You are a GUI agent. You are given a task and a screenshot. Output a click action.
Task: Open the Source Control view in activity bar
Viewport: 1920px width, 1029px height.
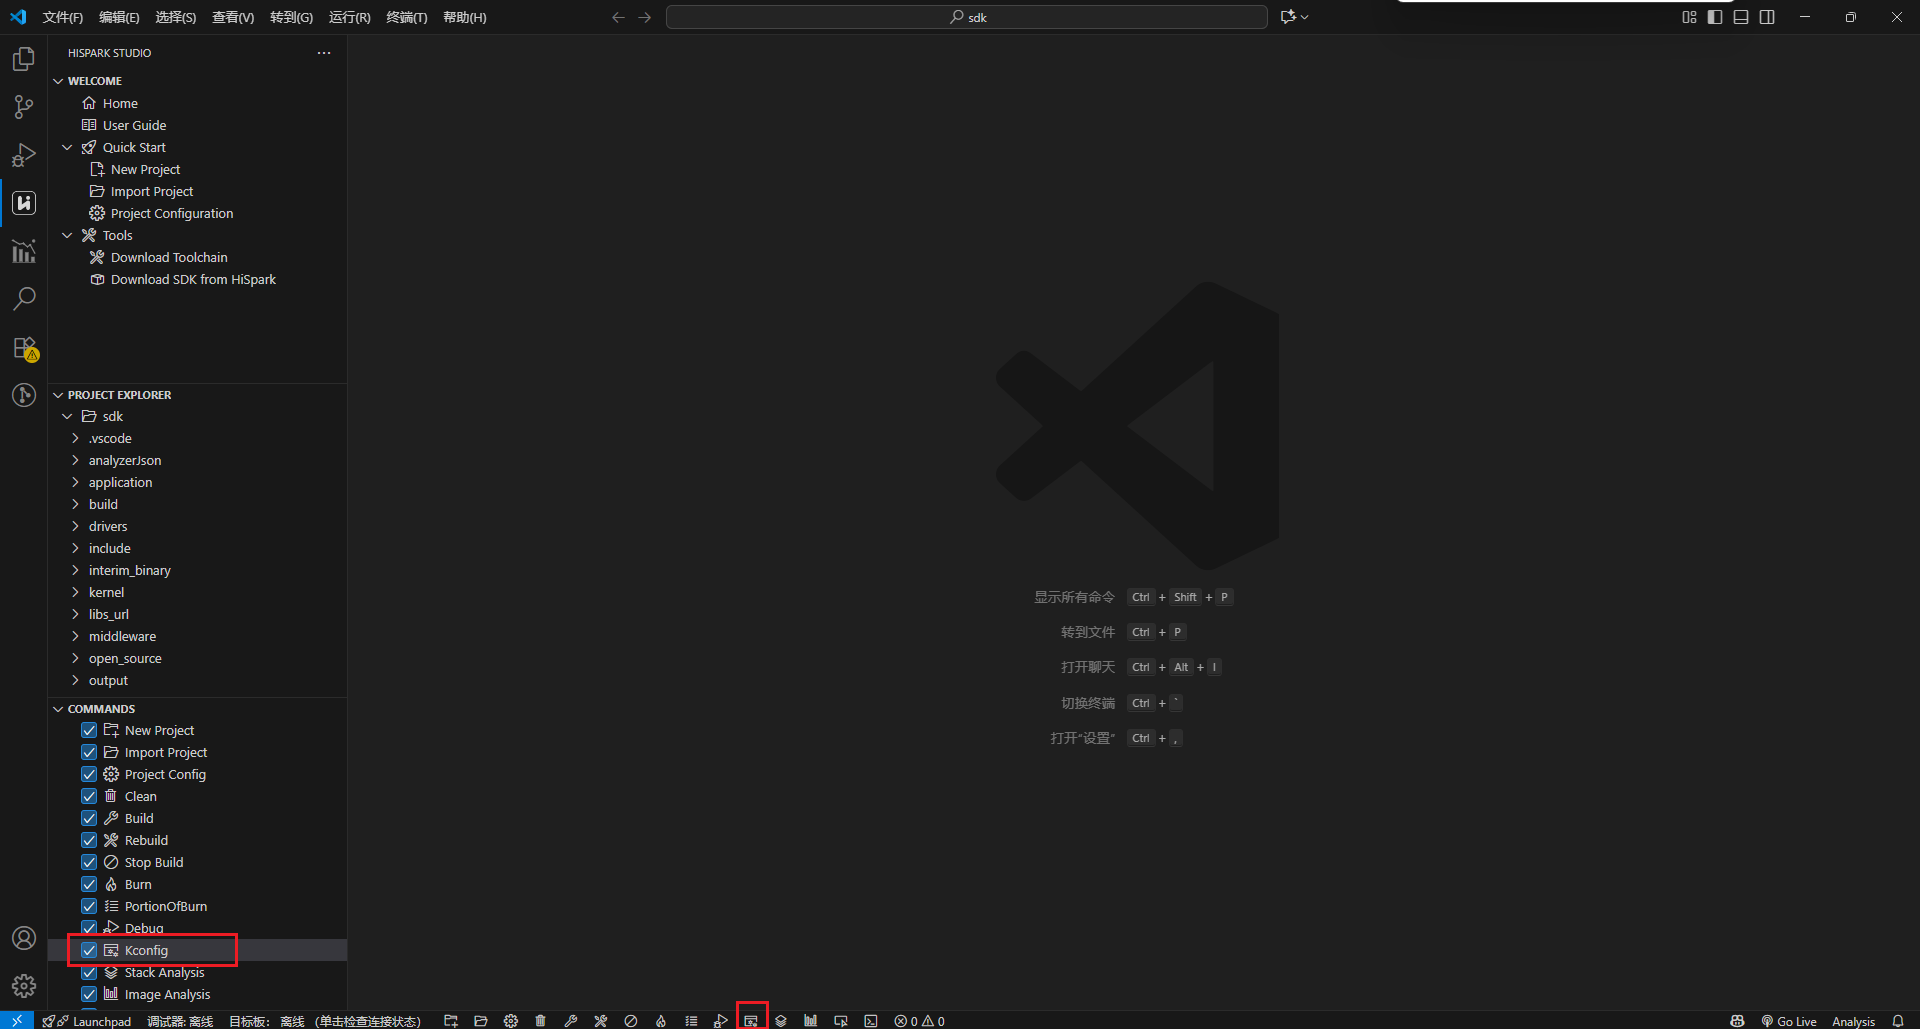(x=24, y=107)
